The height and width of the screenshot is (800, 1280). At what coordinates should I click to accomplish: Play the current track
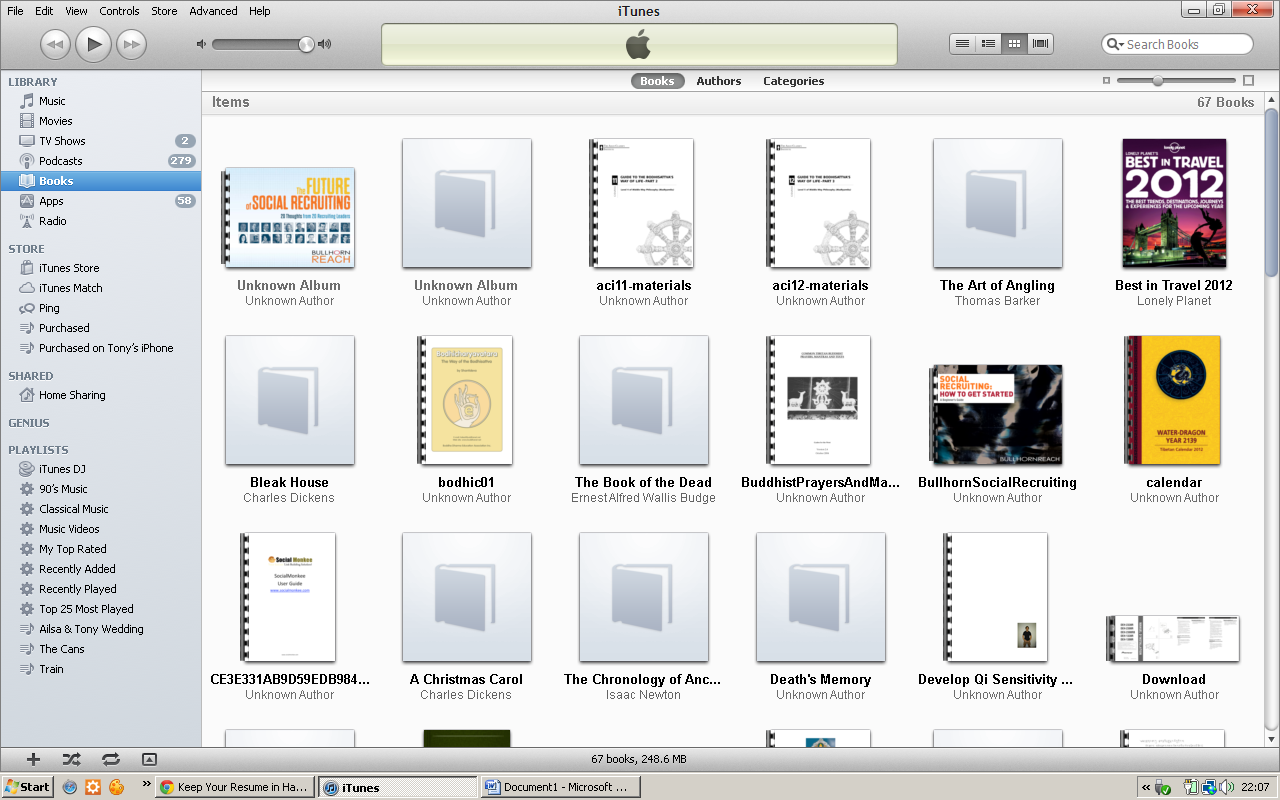(x=93, y=44)
